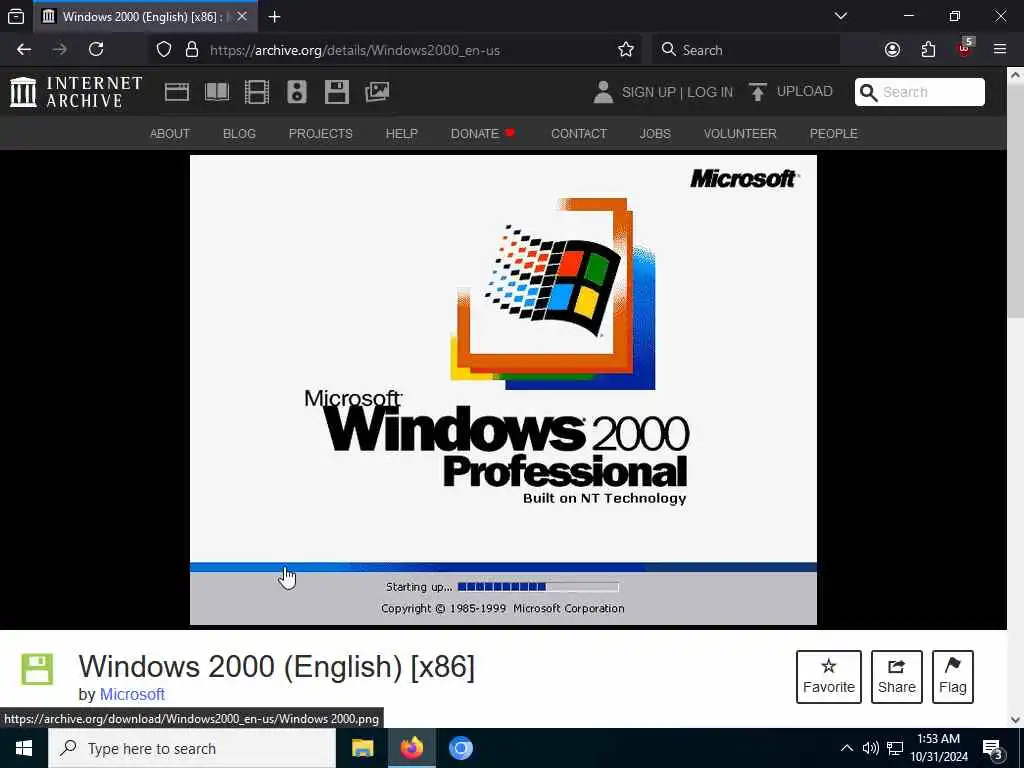Open the Internet Archive home logo
The image size is (1024, 768).
coord(76,91)
